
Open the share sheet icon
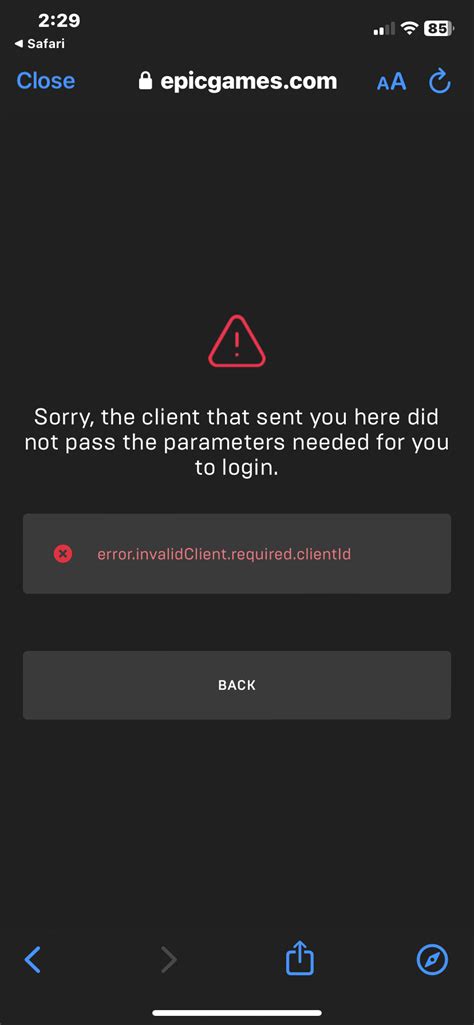[300, 958]
